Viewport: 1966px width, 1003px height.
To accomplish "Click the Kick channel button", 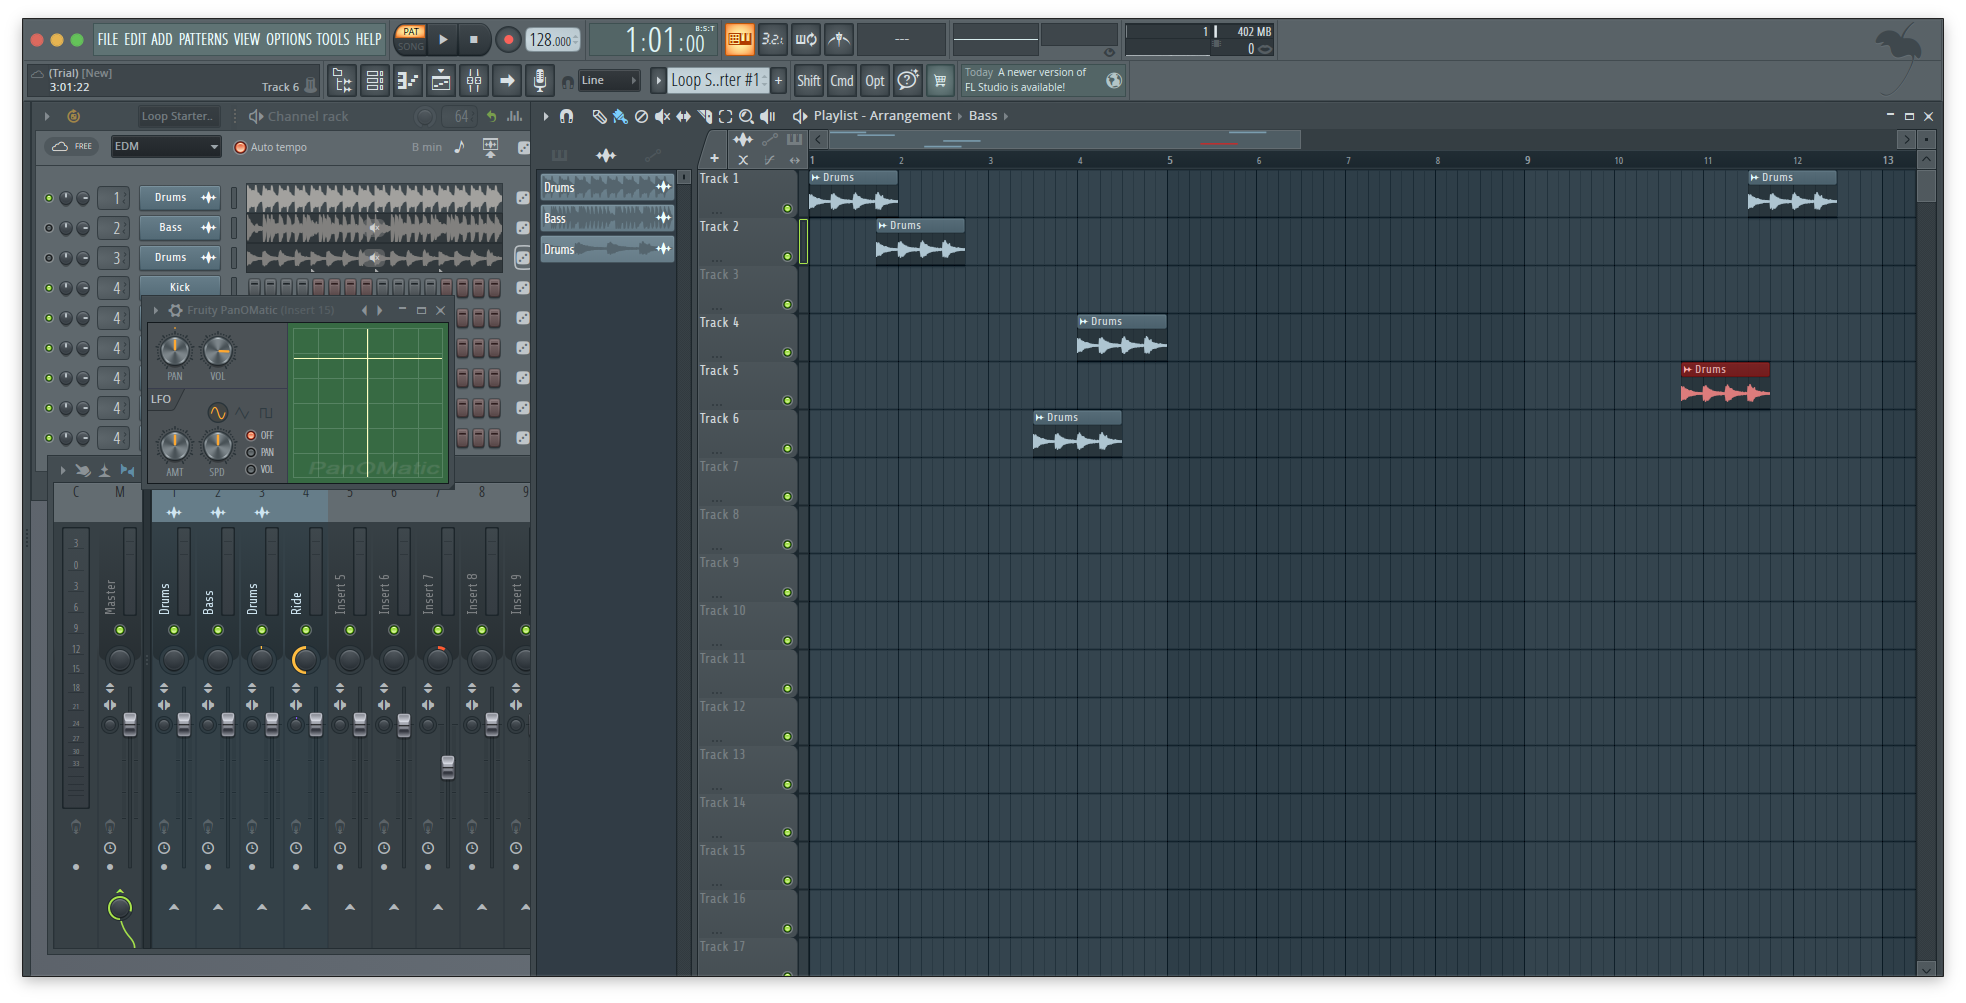I will coord(180,288).
